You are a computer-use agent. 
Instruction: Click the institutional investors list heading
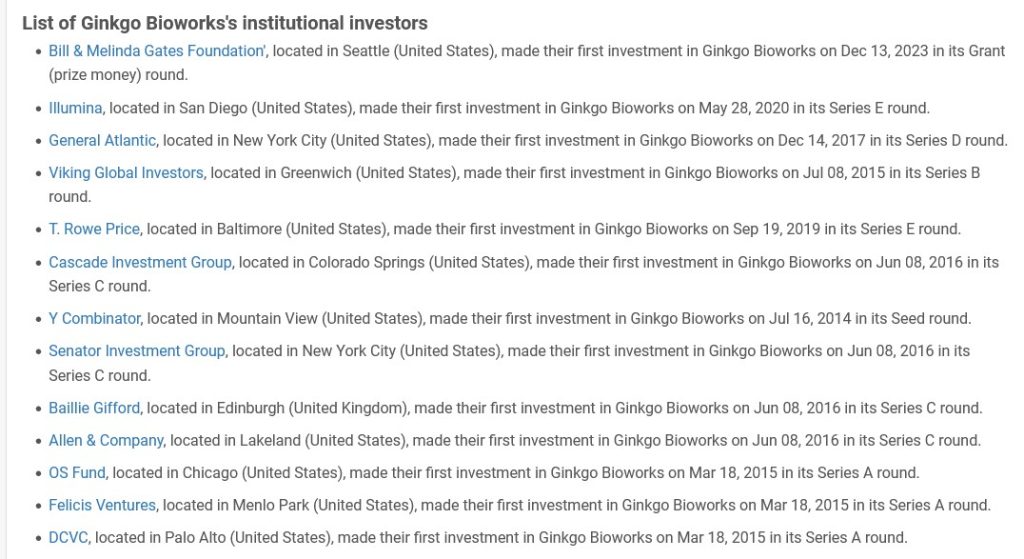pyautogui.click(x=225, y=23)
